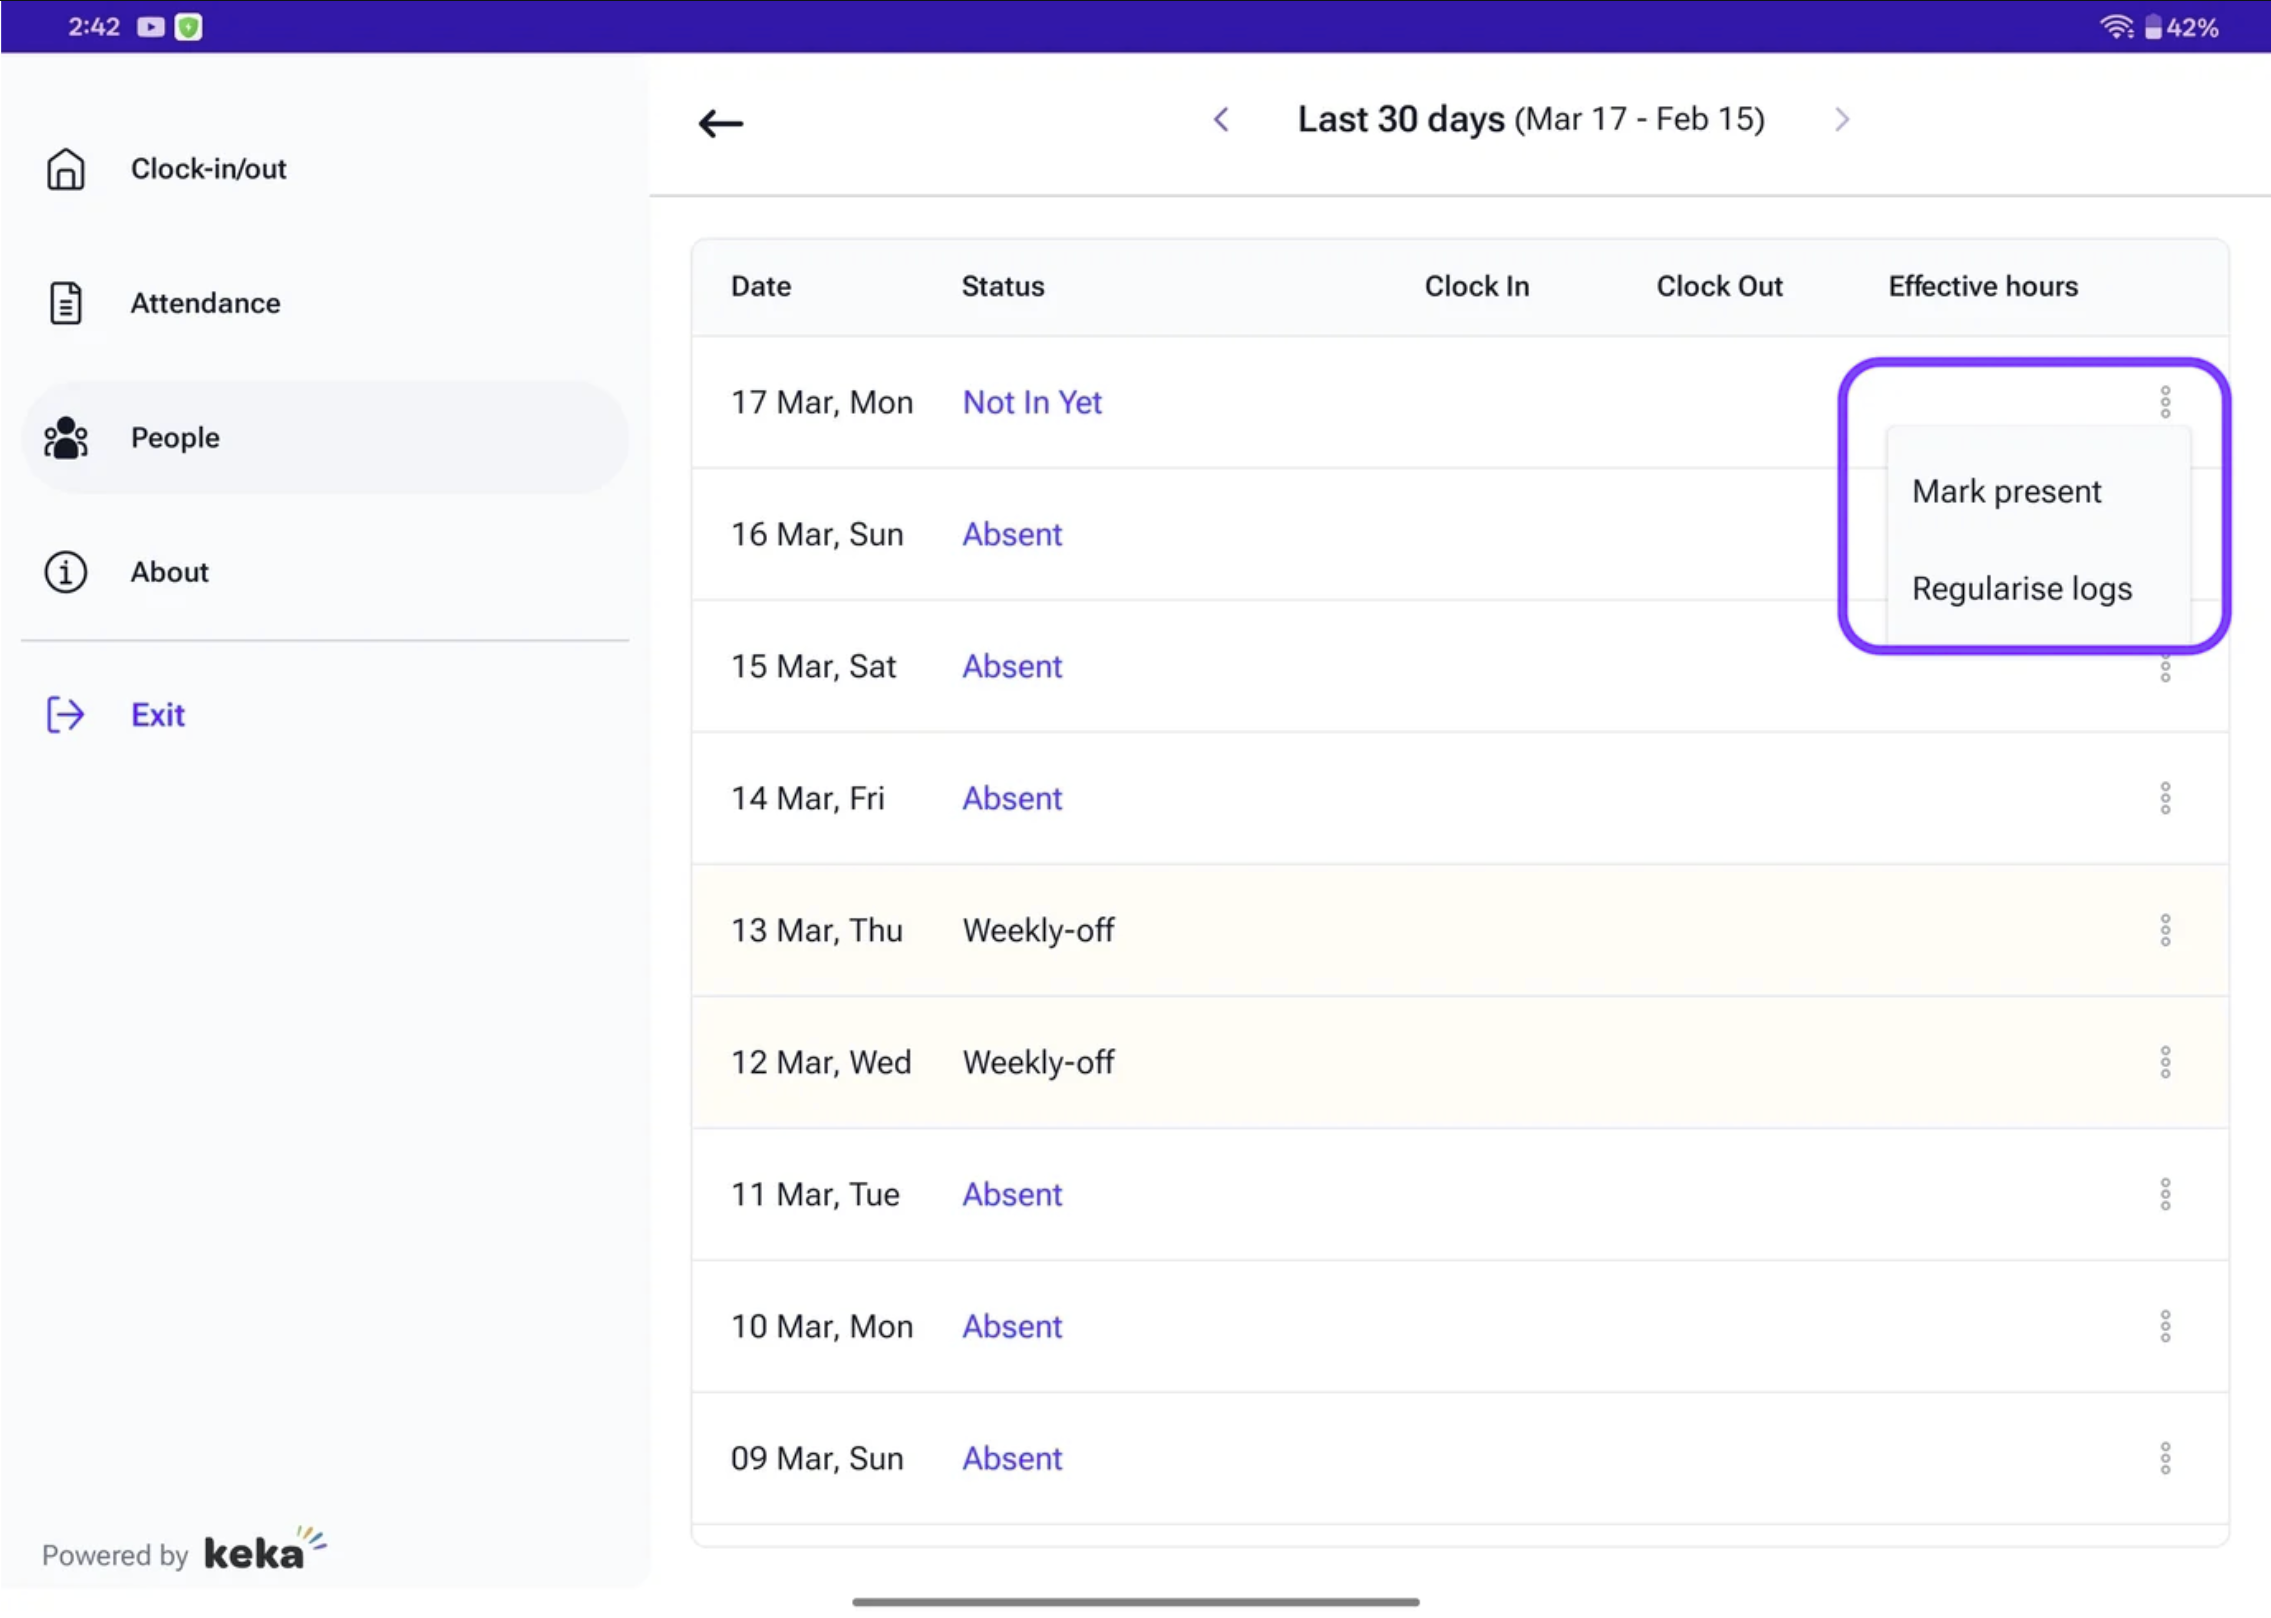Open options menu for 09 Mar, Sun

pyautogui.click(x=2164, y=1458)
